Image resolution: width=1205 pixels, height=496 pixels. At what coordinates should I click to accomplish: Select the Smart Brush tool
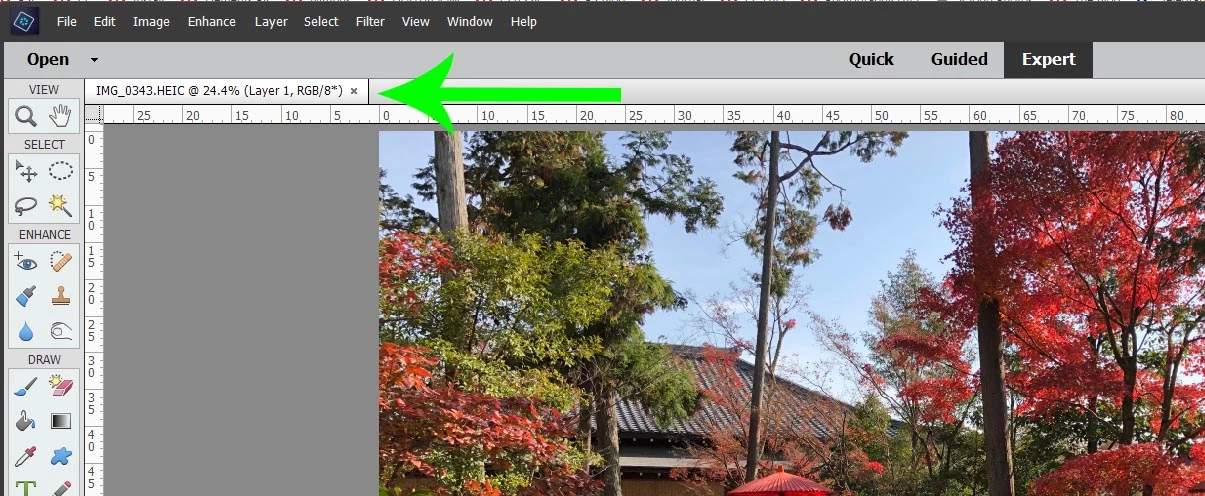[27, 296]
